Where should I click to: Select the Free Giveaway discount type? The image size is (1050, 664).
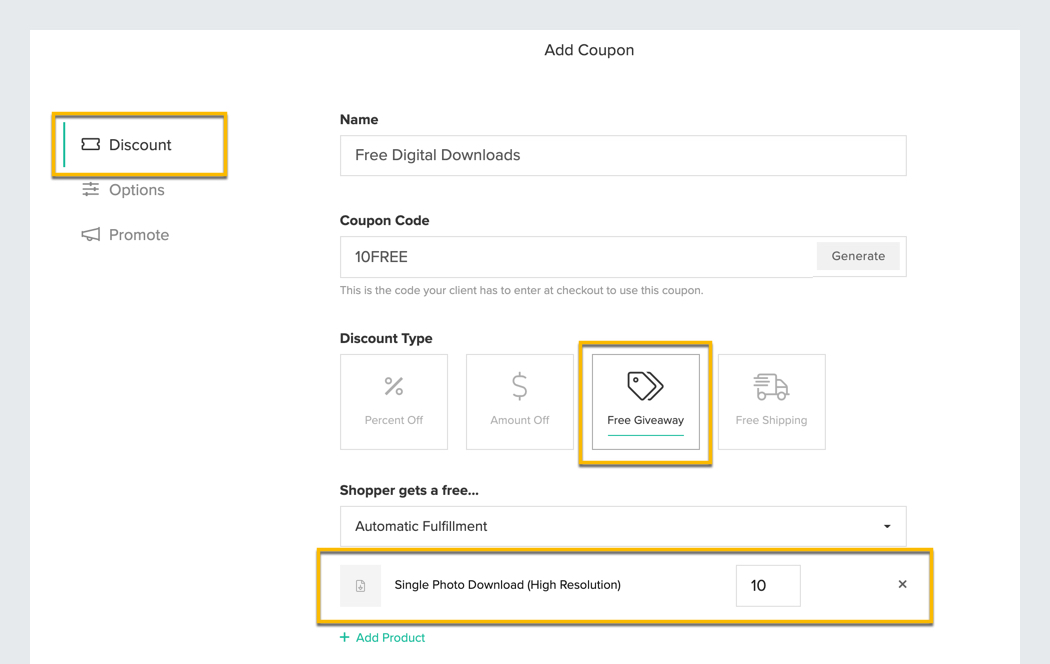pyautogui.click(x=646, y=402)
